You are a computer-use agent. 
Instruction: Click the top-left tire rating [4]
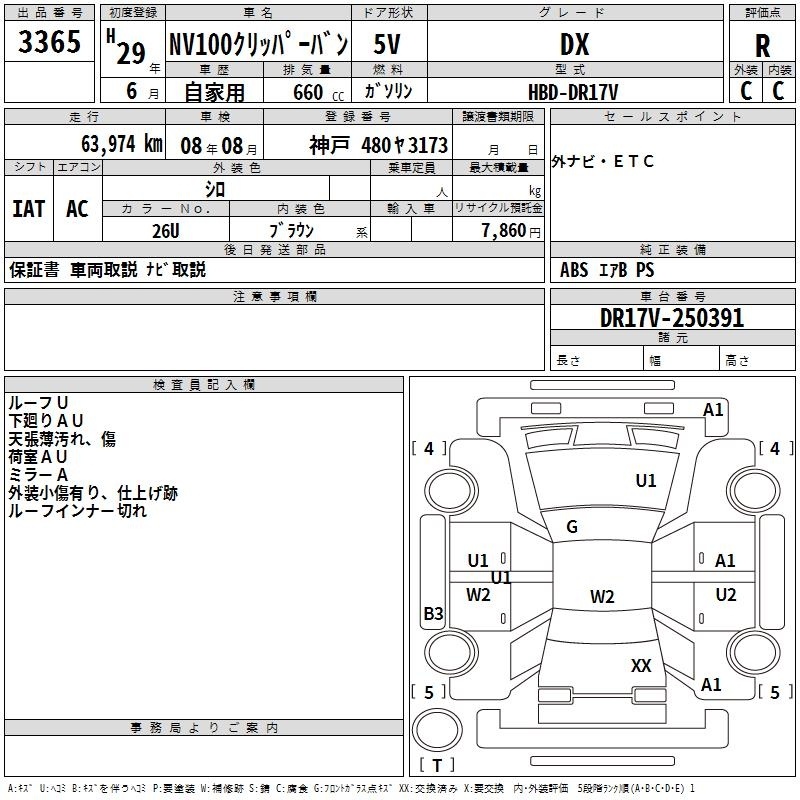tap(429, 449)
